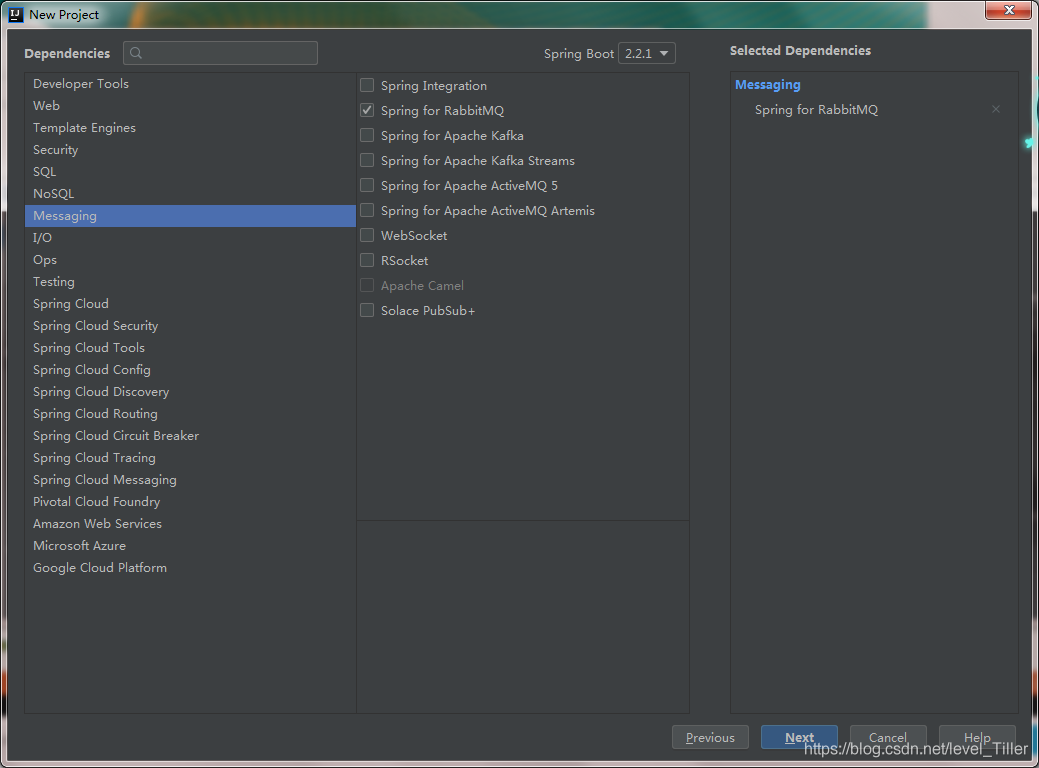Open the Pivotal Cloud Foundry category
The width and height of the screenshot is (1039, 768).
(x=190, y=502)
